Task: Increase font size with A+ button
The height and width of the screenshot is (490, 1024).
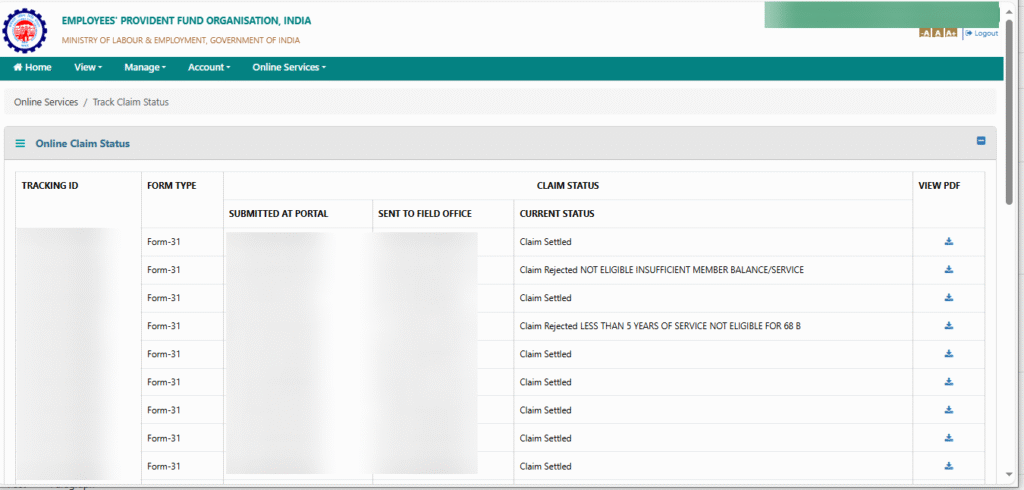Action: (951, 34)
